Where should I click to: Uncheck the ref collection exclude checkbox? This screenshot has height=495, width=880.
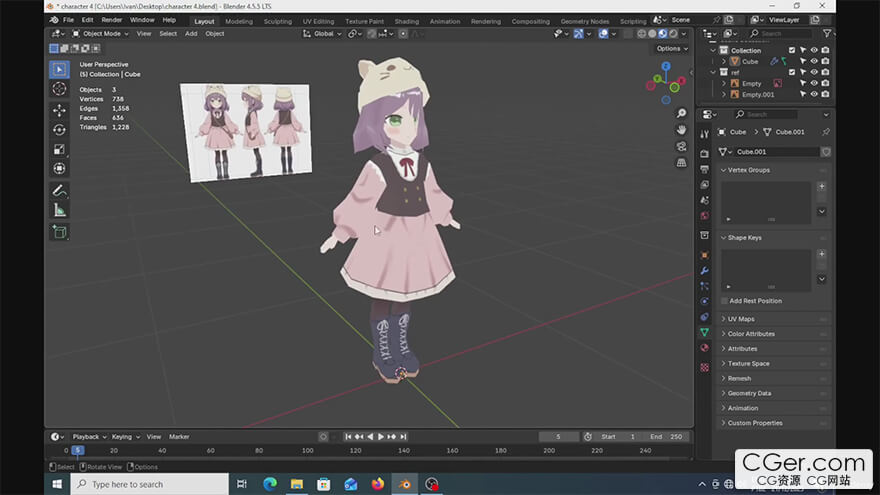(x=792, y=72)
